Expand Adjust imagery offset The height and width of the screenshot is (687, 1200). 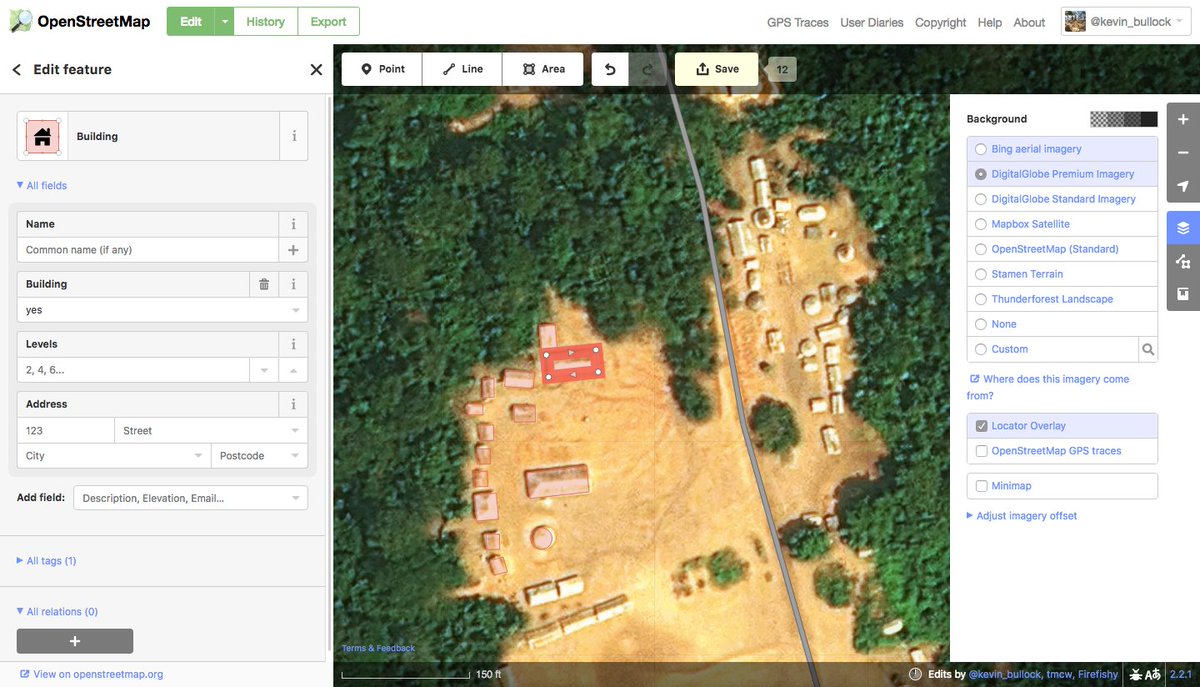tap(1022, 516)
